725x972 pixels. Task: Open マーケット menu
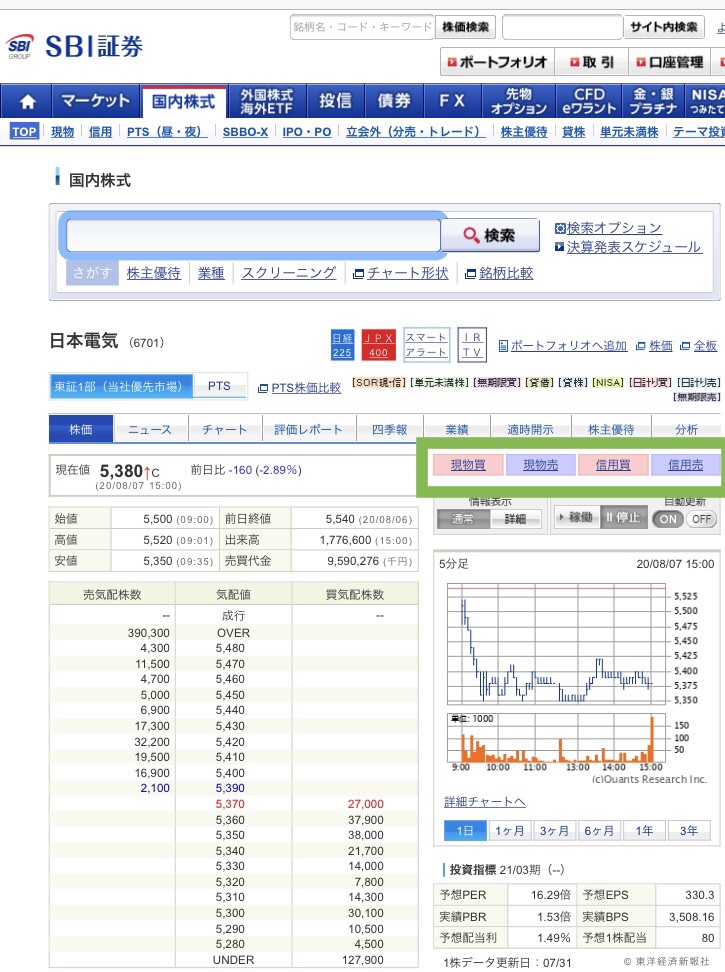(95, 101)
